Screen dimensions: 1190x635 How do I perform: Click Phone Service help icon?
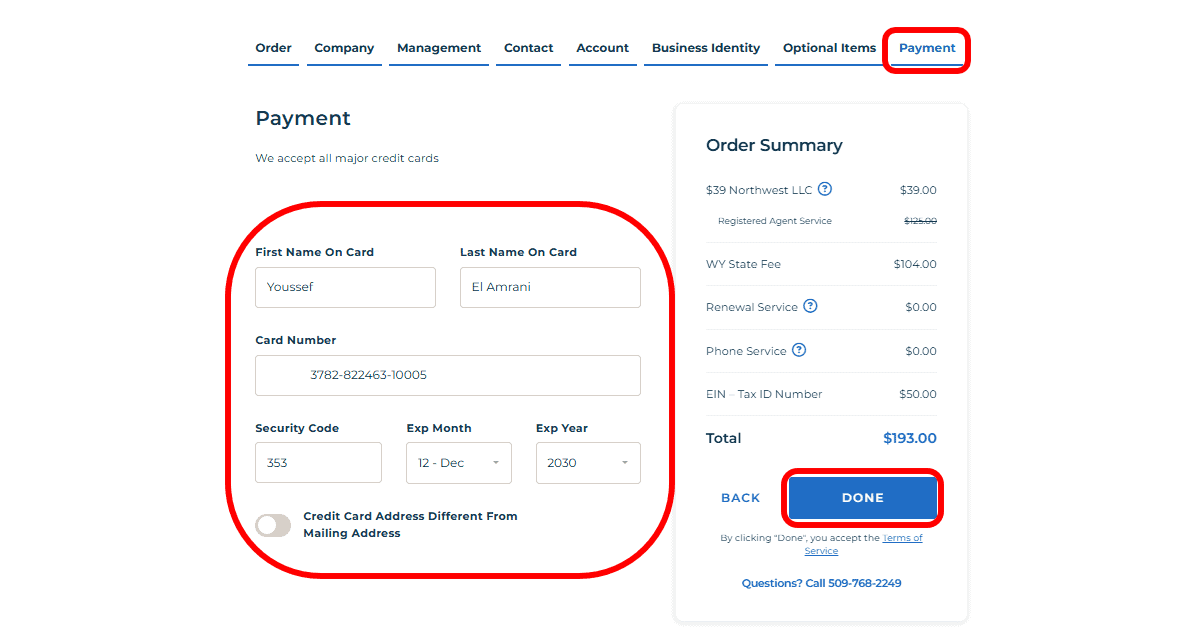(x=799, y=350)
